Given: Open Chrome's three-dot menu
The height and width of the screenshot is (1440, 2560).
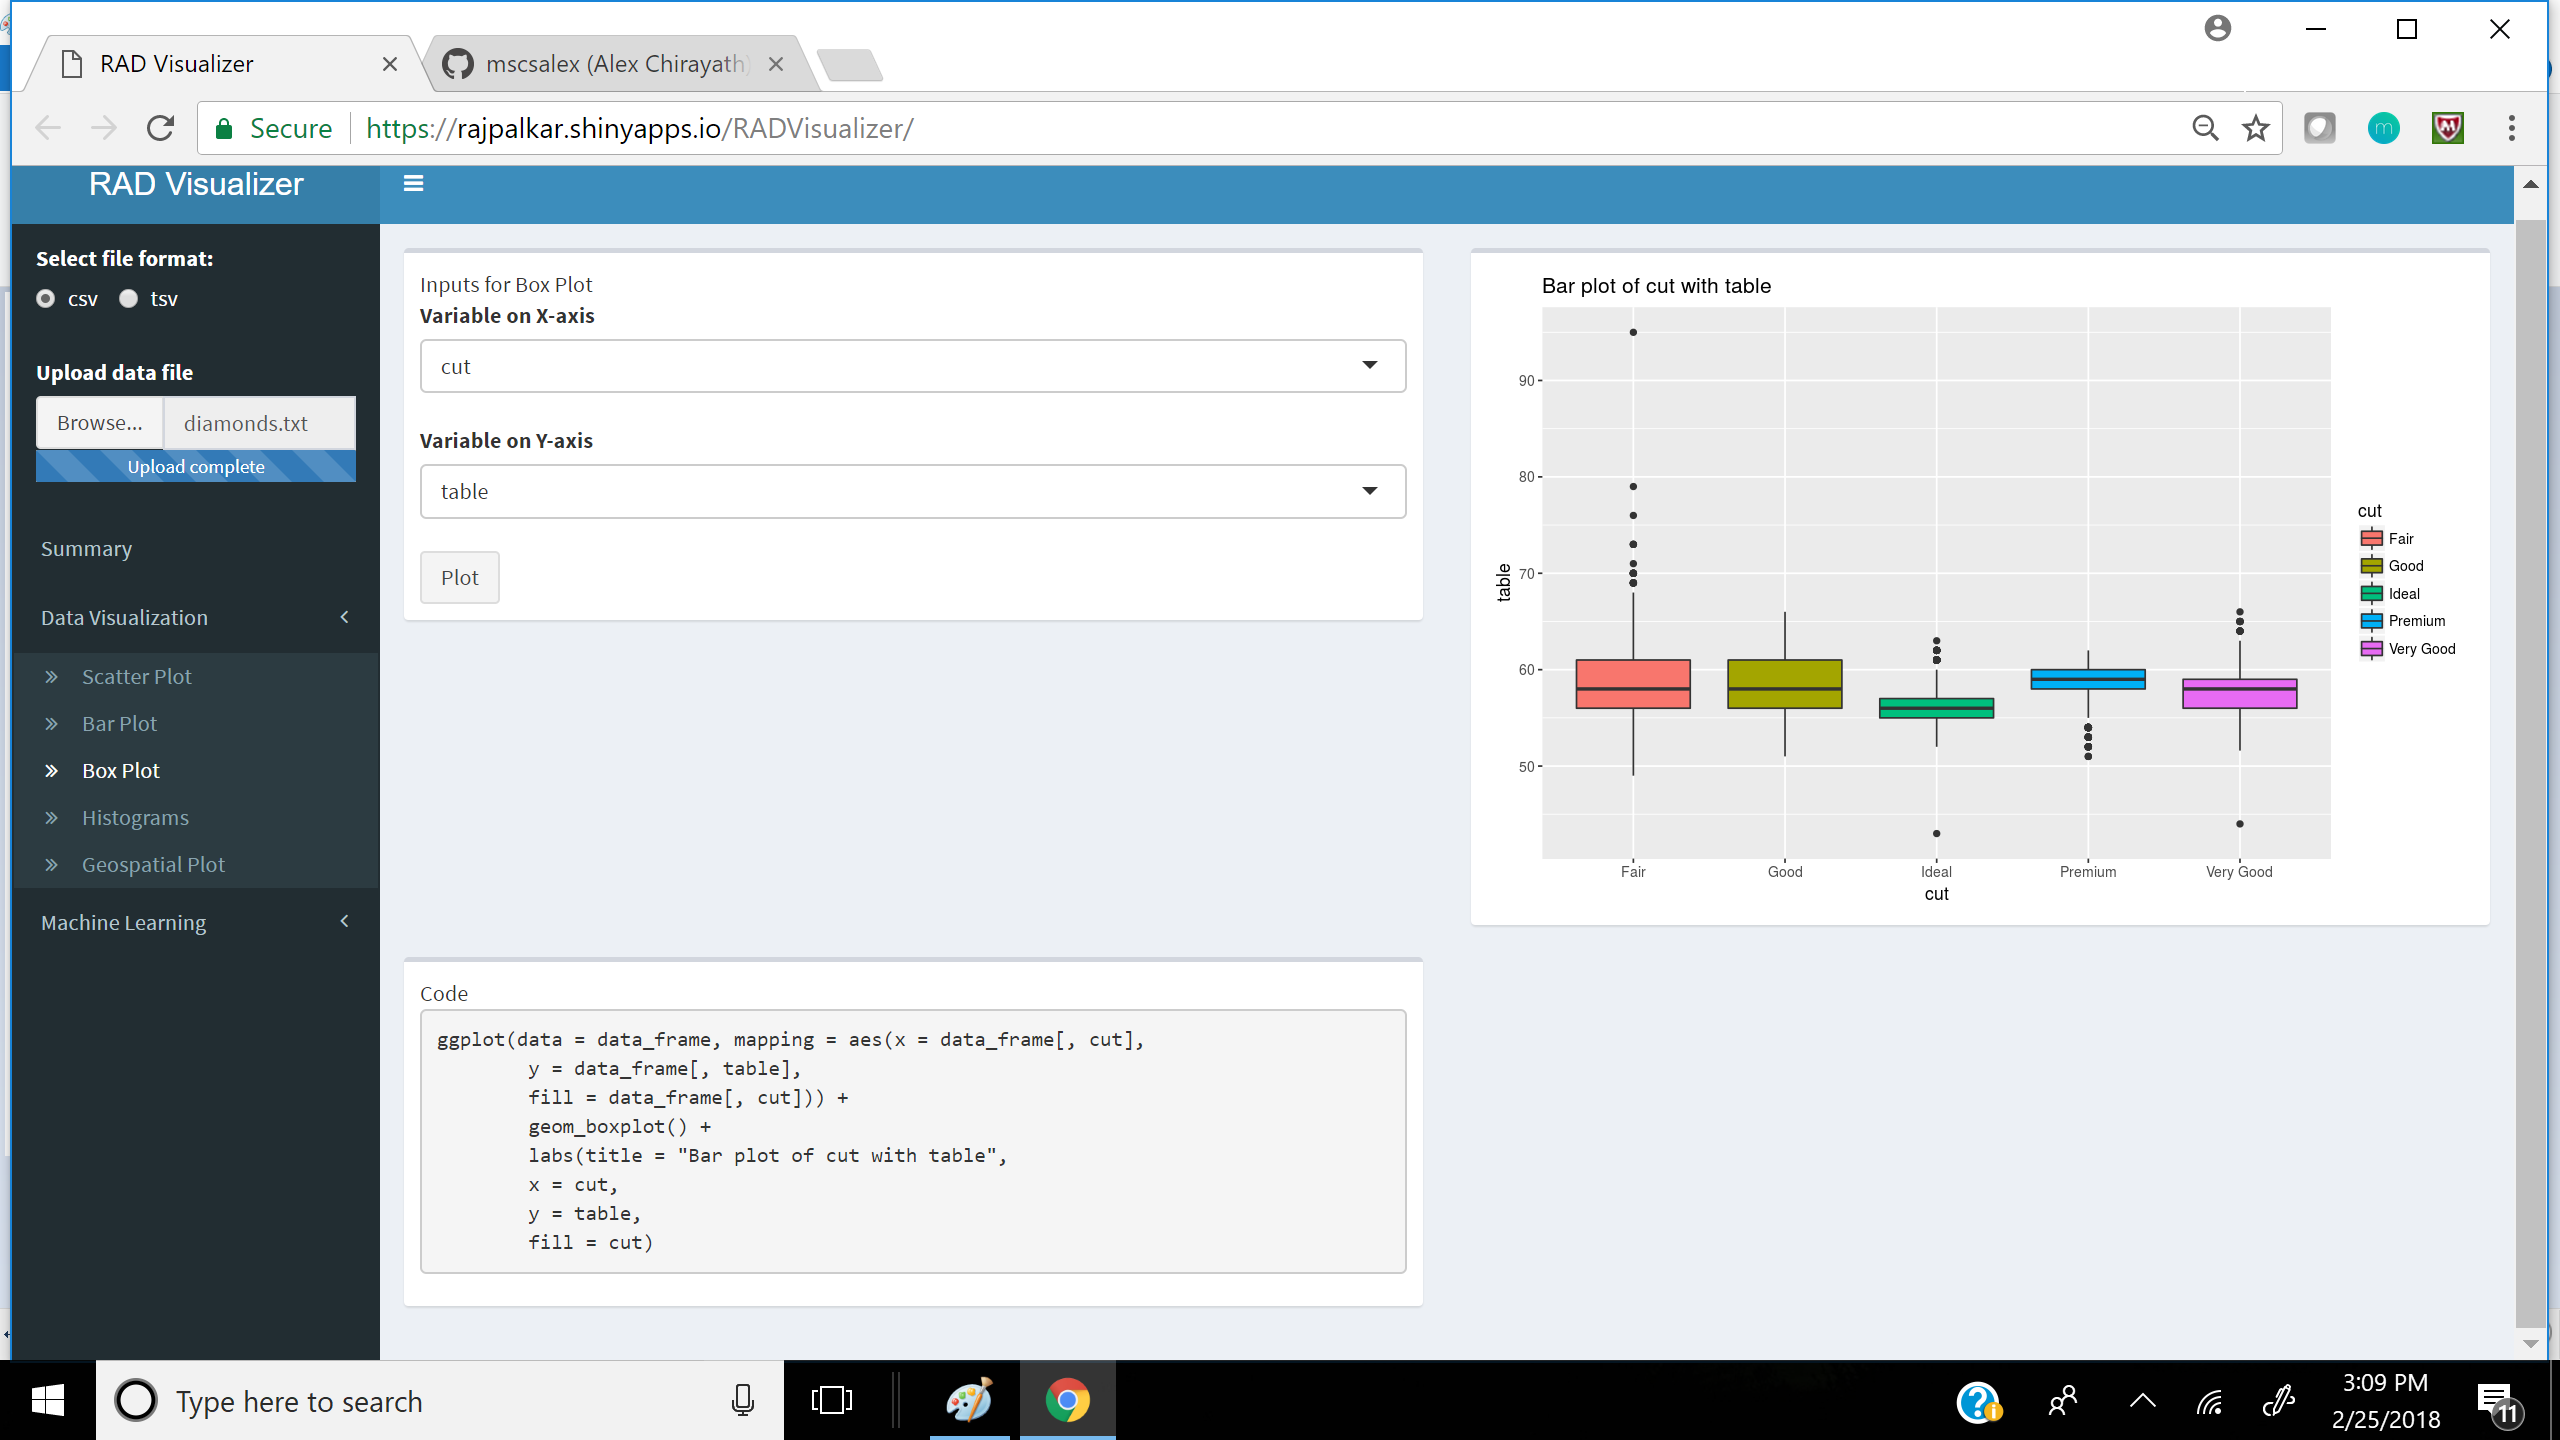Looking at the screenshot, I should [x=2511, y=128].
